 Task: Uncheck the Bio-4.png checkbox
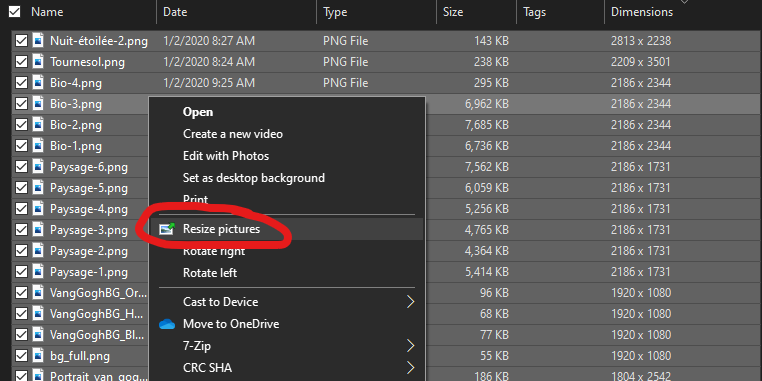point(21,83)
